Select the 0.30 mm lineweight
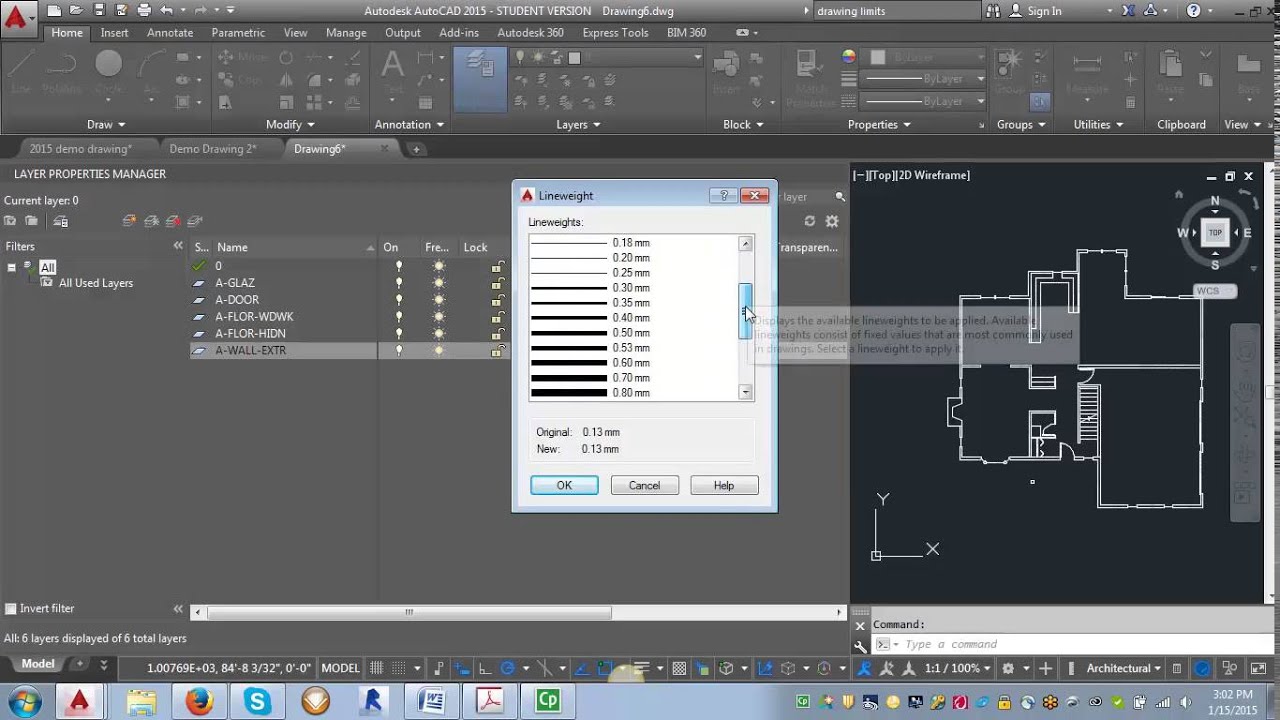The height and width of the screenshot is (720, 1280). click(633, 288)
